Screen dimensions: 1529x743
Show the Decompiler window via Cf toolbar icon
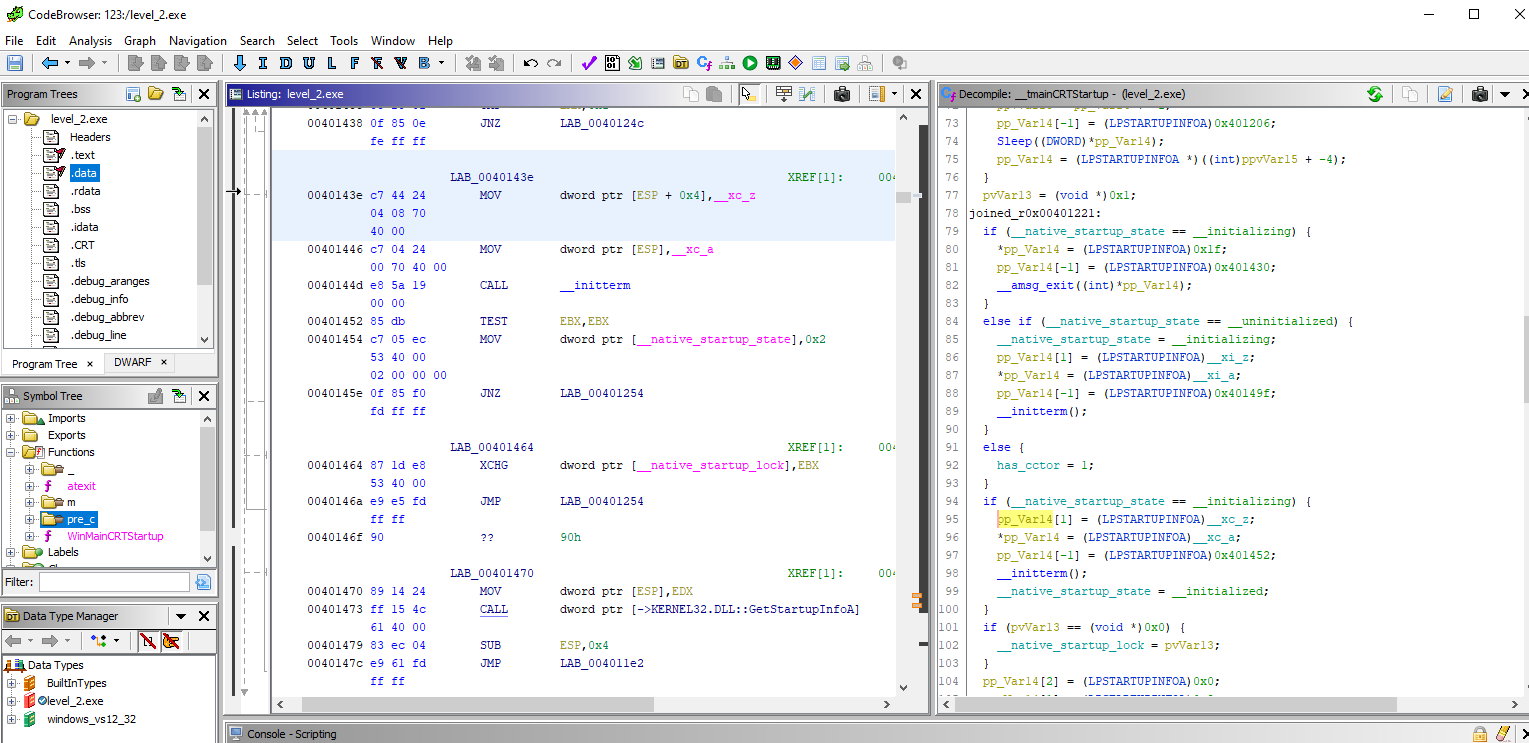click(x=704, y=63)
